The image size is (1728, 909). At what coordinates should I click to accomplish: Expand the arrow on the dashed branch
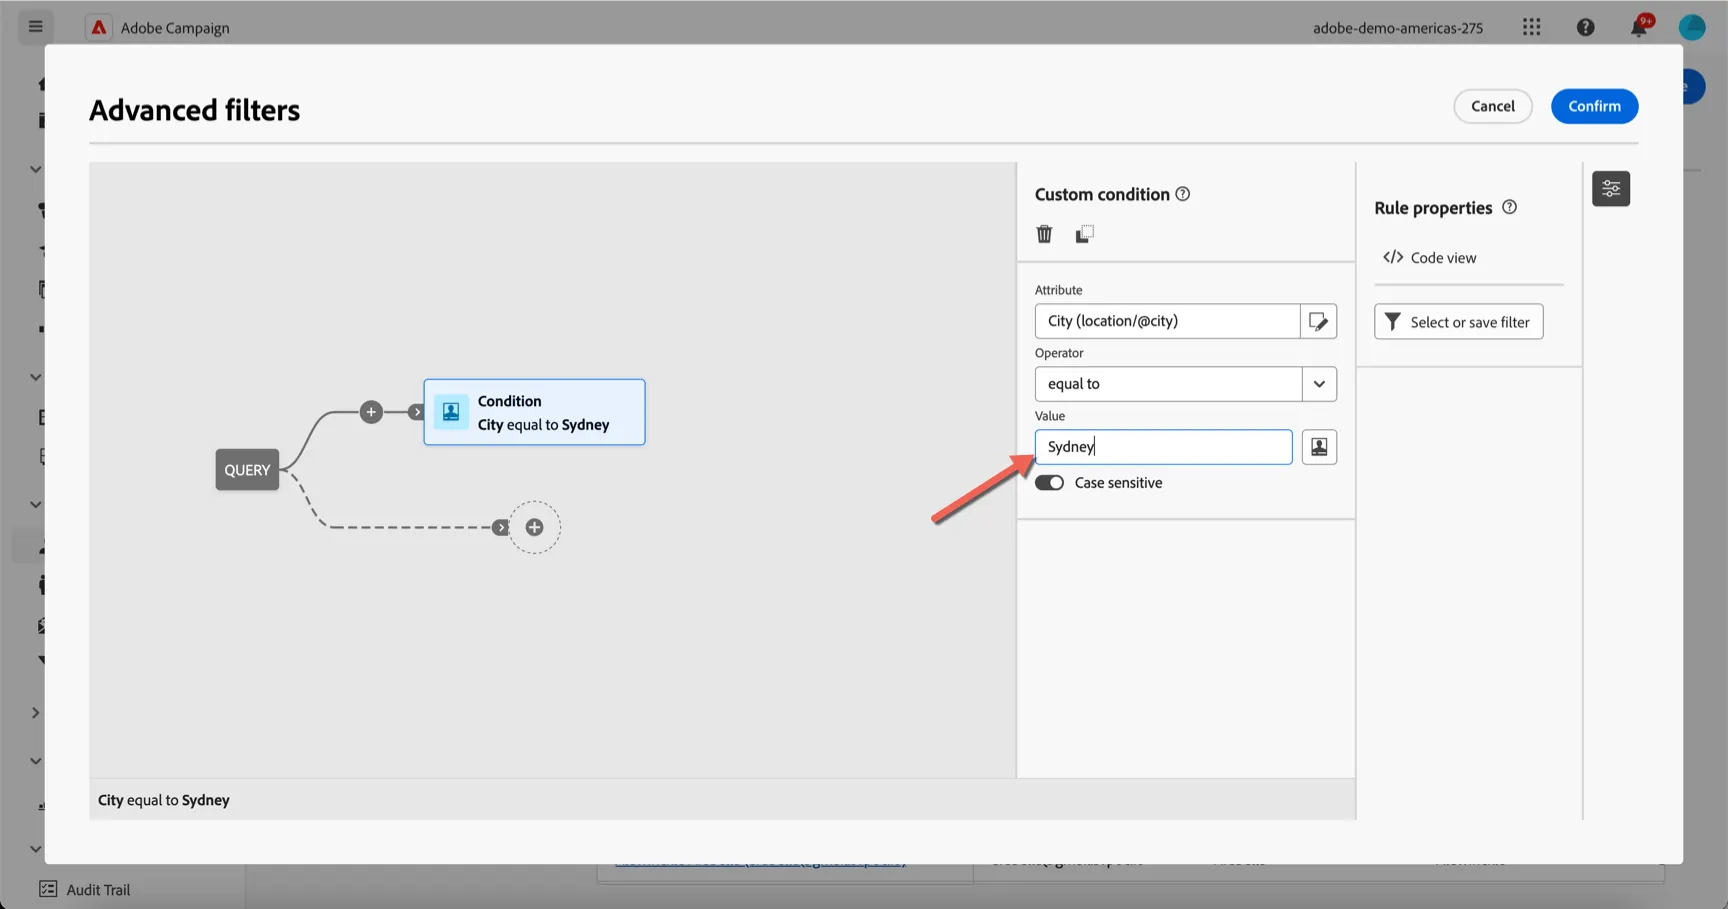coord(501,527)
